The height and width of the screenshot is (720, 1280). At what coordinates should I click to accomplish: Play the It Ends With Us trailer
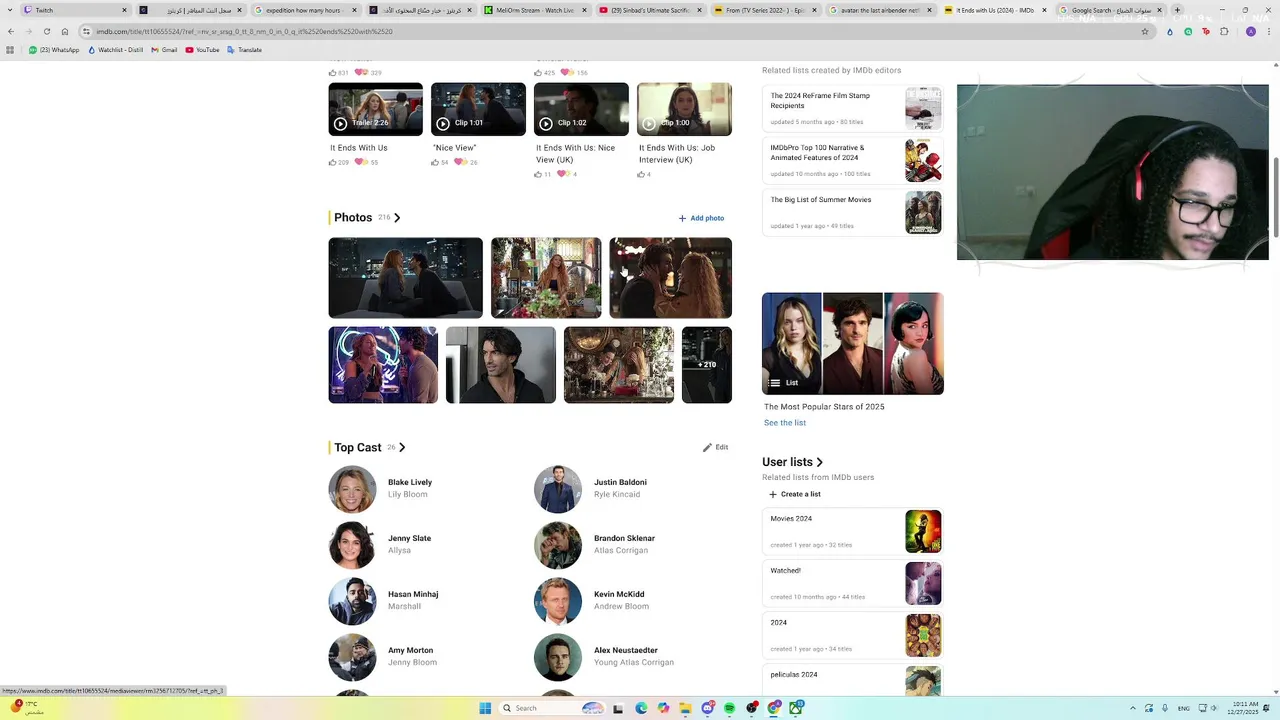[375, 109]
